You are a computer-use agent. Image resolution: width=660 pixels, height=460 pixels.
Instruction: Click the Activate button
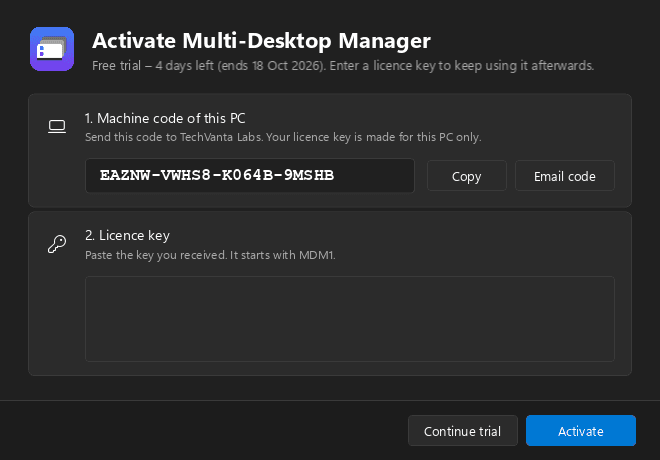[x=580, y=431]
